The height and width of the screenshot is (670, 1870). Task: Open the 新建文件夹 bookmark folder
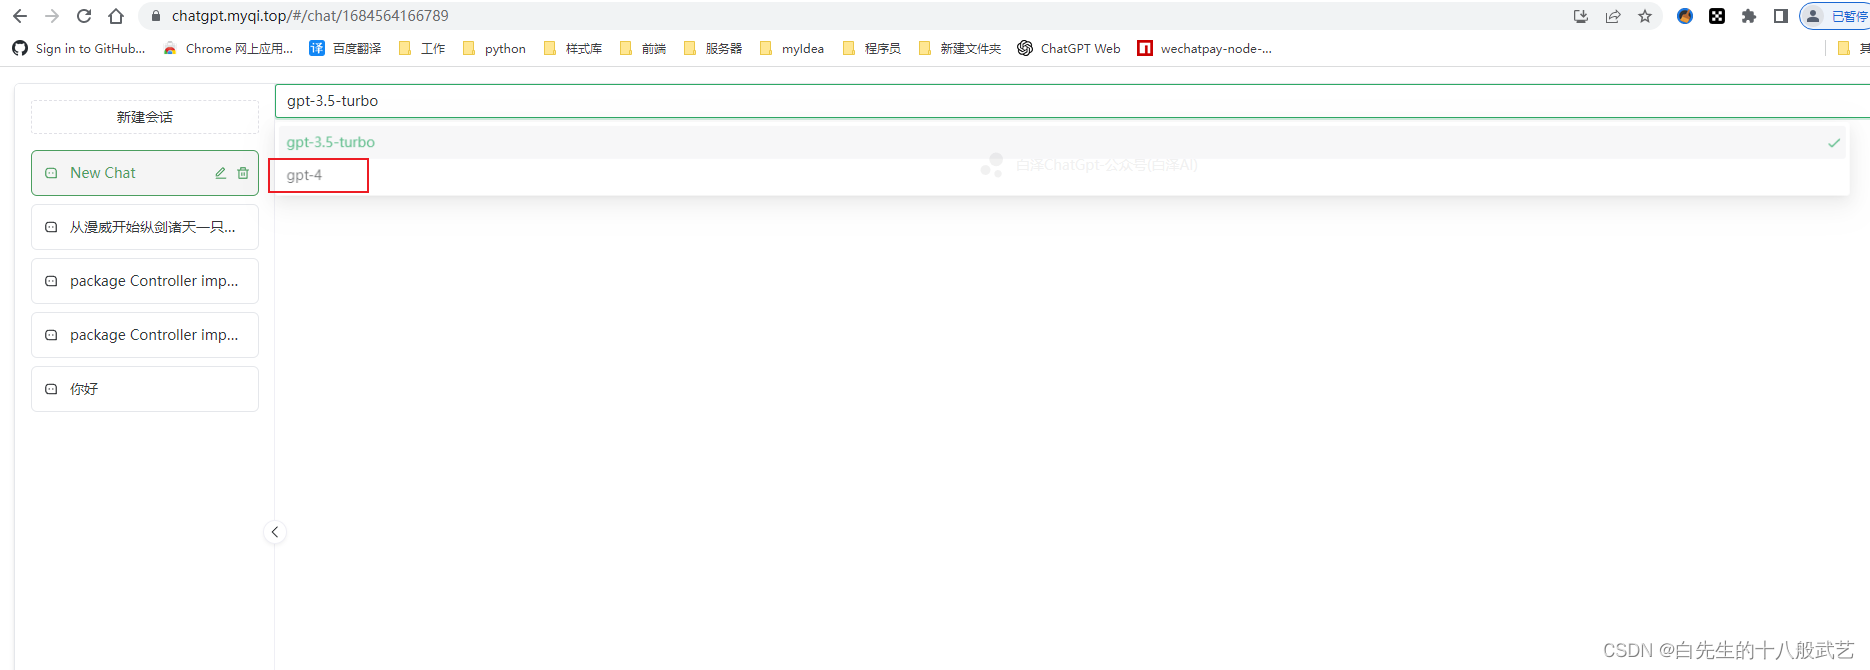(x=959, y=48)
